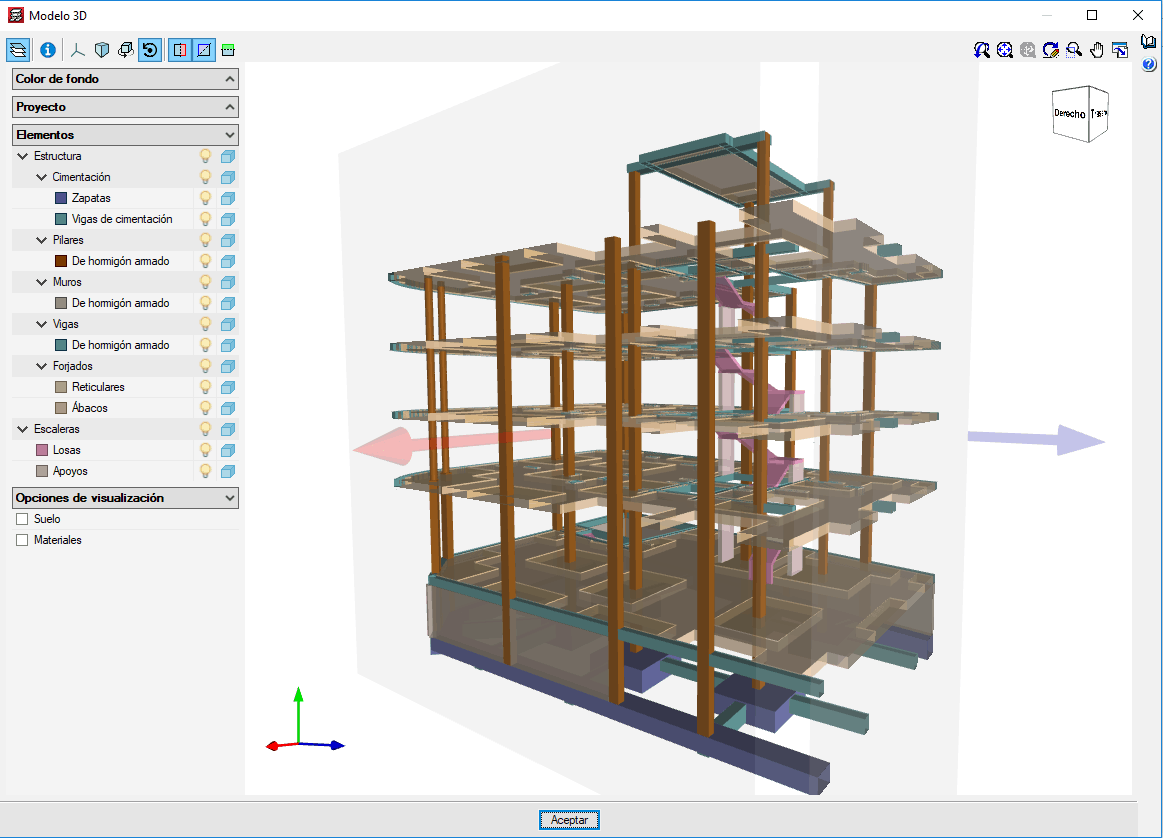Image resolution: width=1163 pixels, height=838 pixels.
Task: Toggle the lightbulb visibility for Cimentación
Action: click(205, 177)
